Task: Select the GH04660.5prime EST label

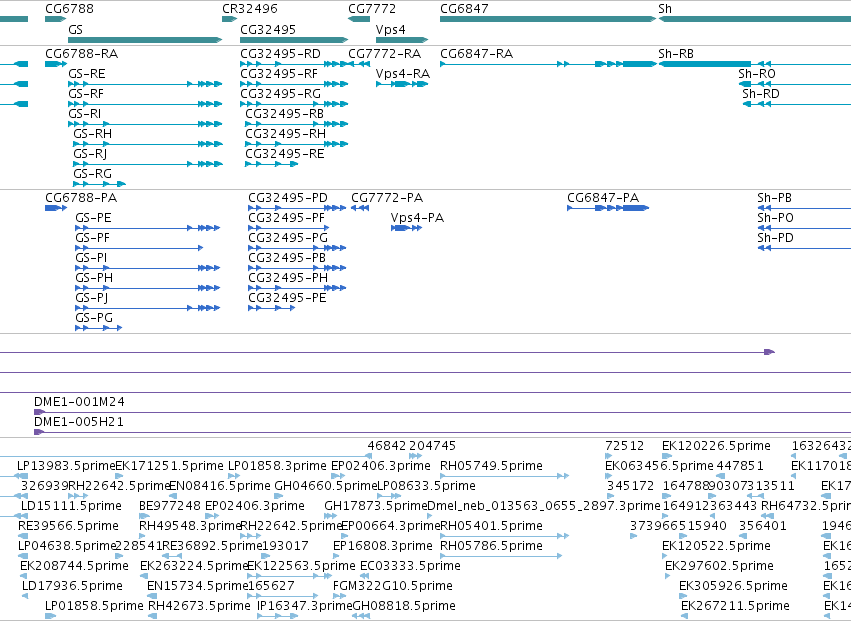Action: (326, 486)
